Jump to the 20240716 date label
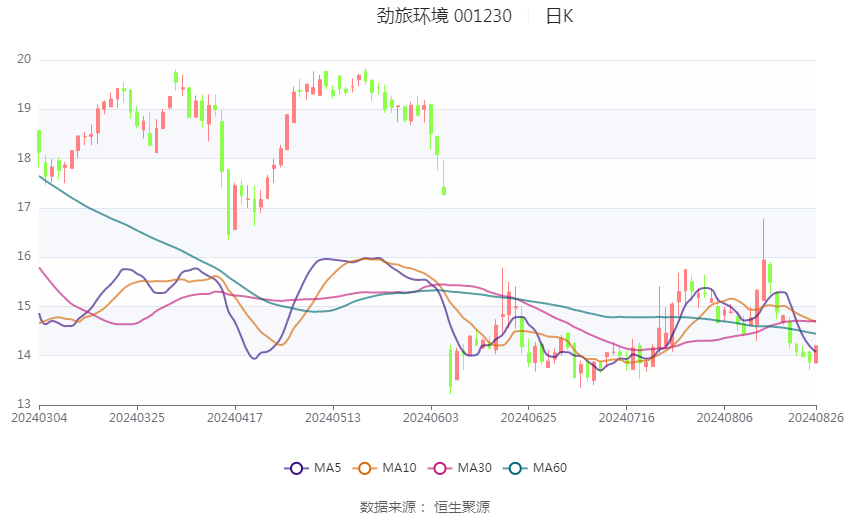Screen dimensions: 850x517 (626, 417)
